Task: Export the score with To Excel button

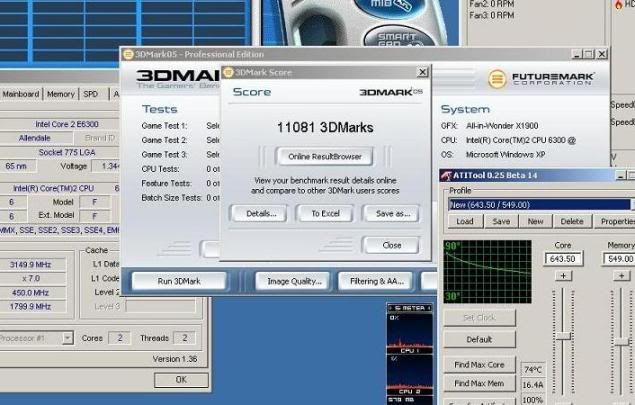Action: click(x=325, y=213)
